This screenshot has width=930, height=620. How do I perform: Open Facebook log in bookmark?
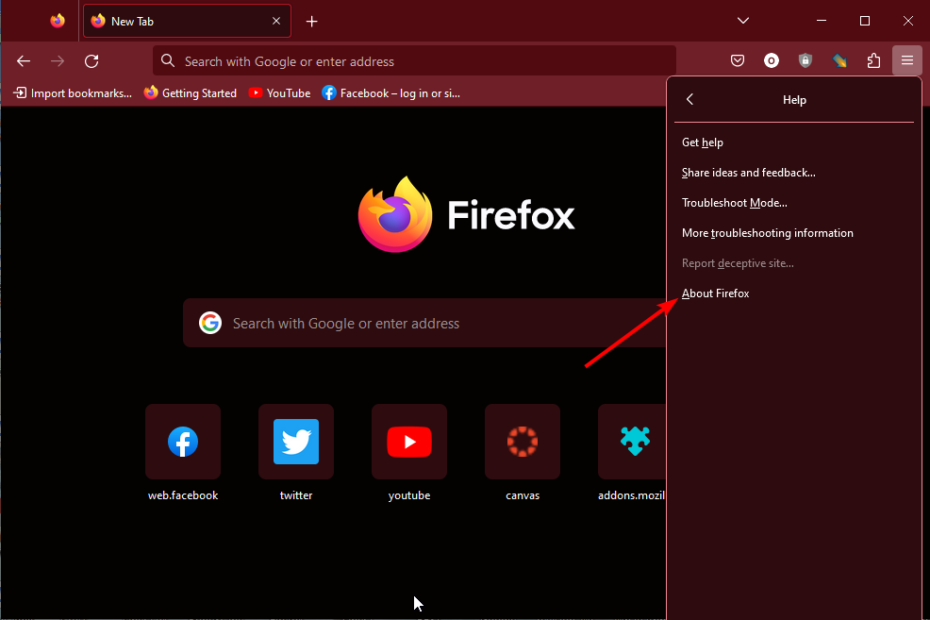click(391, 93)
